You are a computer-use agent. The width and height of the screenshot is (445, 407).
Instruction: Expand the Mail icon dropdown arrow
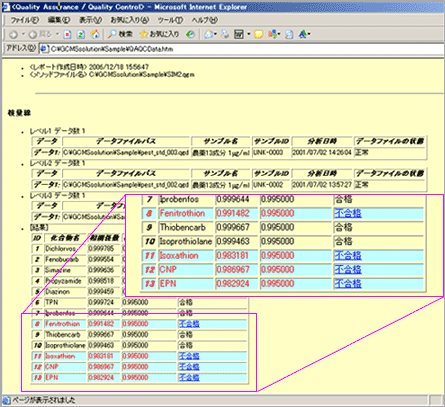click(216, 34)
